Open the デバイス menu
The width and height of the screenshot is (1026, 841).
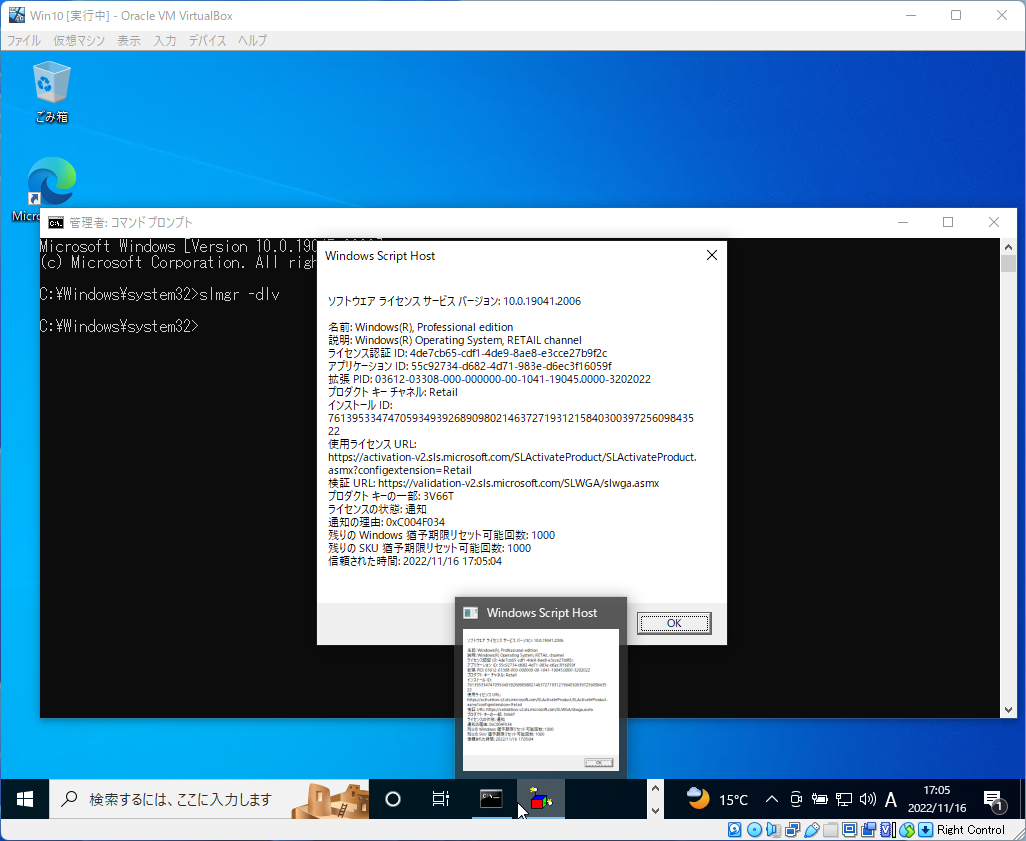207,41
